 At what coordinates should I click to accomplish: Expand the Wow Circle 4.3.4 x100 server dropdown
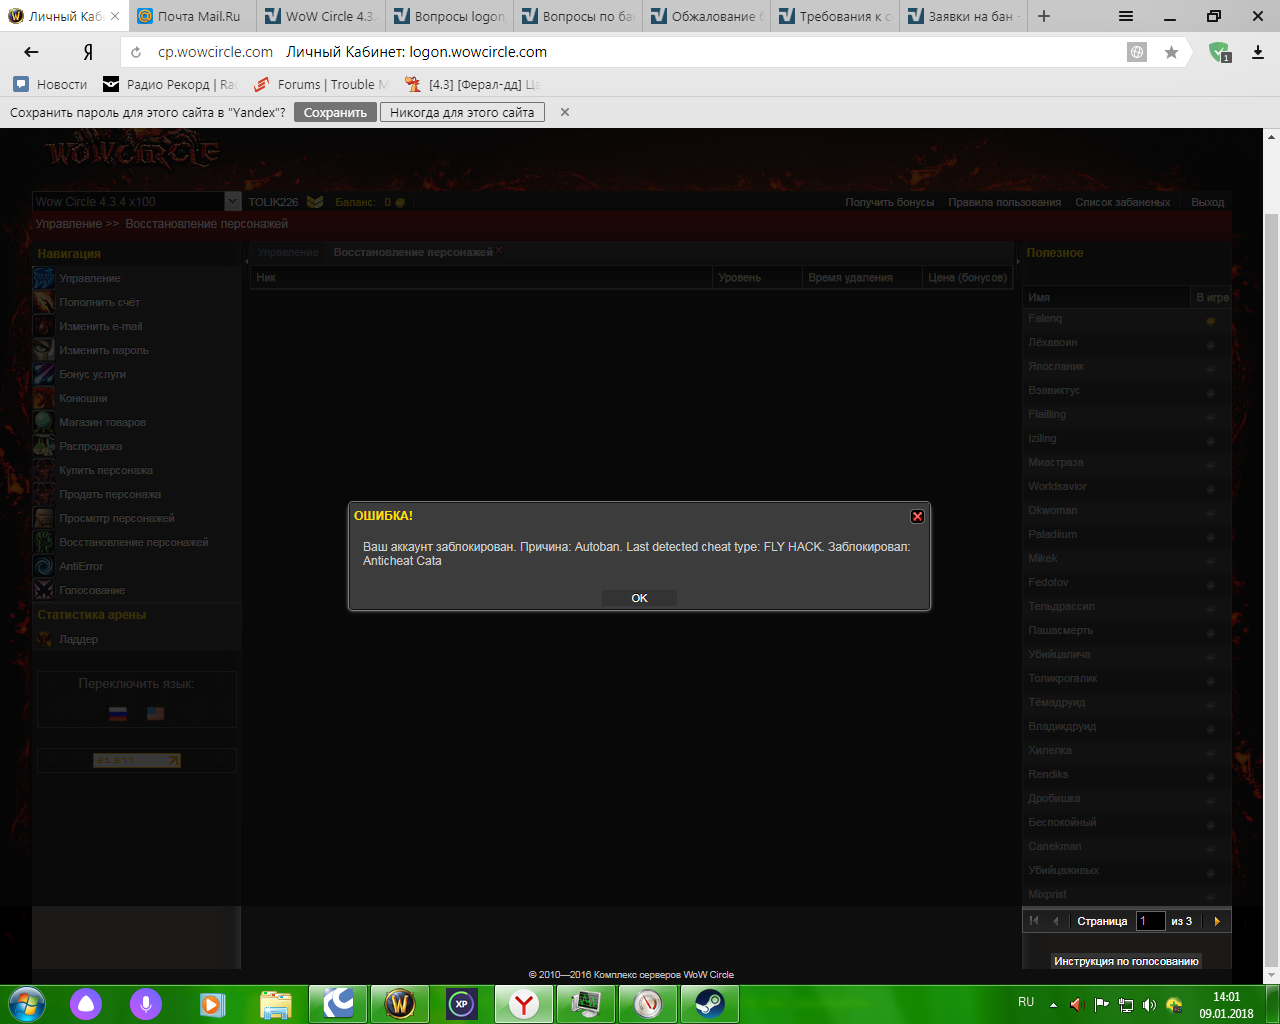[232, 202]
